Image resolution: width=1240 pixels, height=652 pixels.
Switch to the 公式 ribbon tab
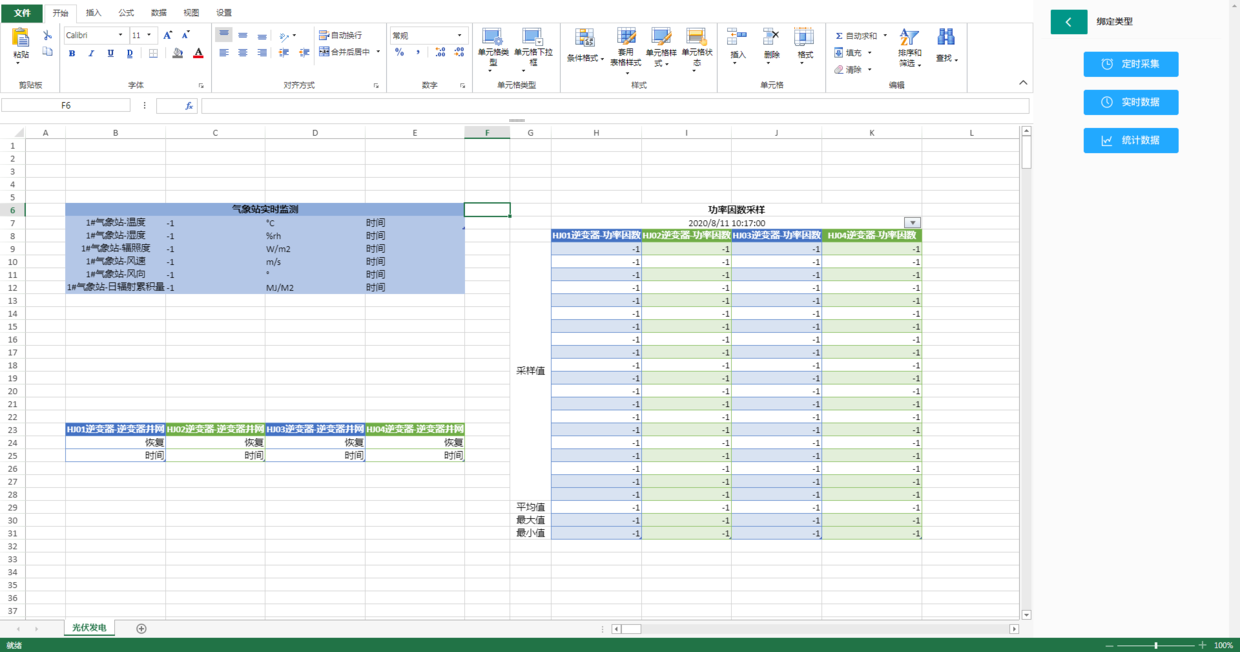click(126, 13)
